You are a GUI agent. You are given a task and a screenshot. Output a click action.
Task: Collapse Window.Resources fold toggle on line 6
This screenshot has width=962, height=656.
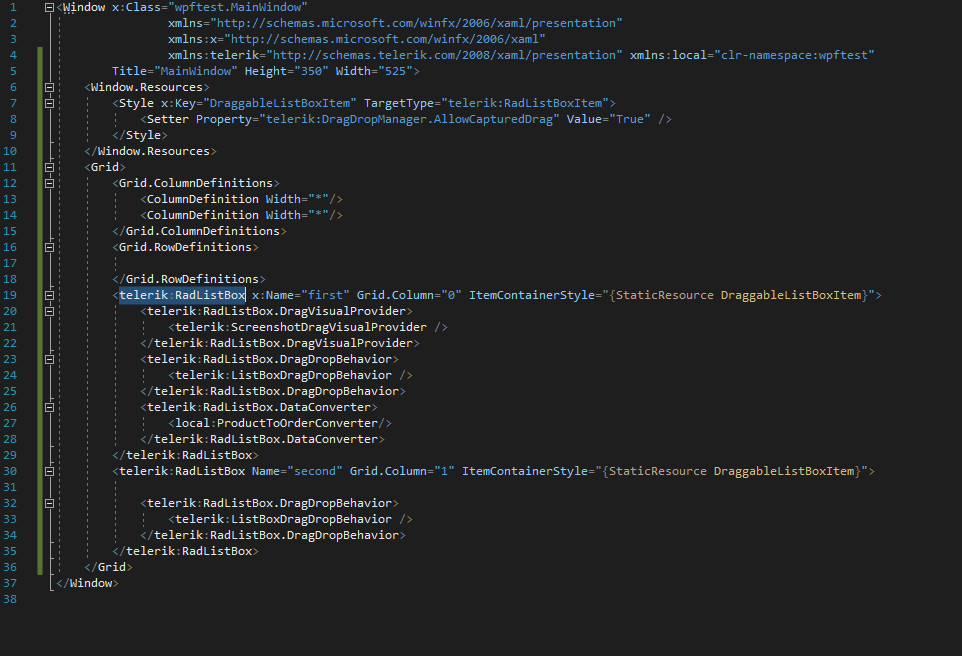50,87
